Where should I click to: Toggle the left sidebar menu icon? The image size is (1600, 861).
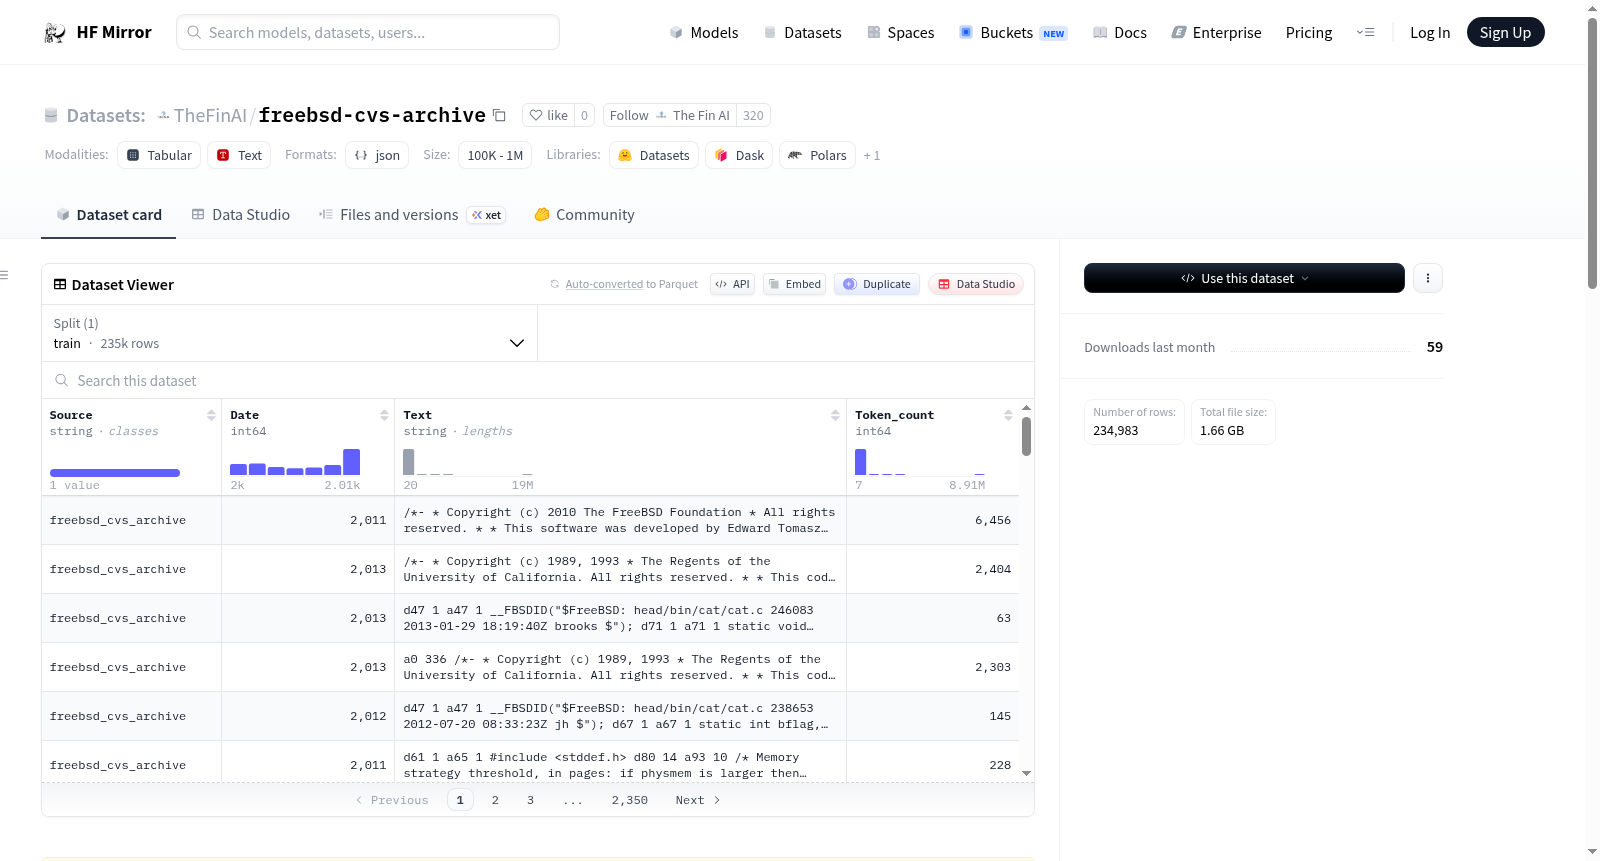click(x=4, y=275)
